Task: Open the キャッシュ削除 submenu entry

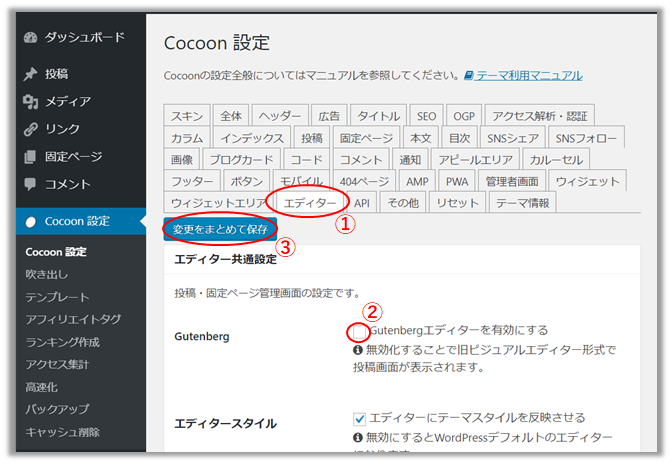Action: tap(62, 432)
